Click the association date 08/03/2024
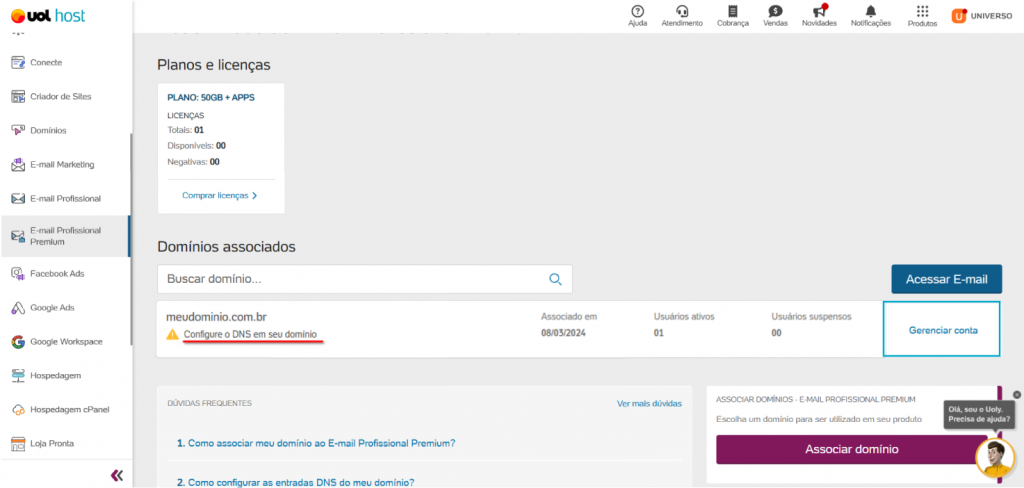 coord(563,333)
